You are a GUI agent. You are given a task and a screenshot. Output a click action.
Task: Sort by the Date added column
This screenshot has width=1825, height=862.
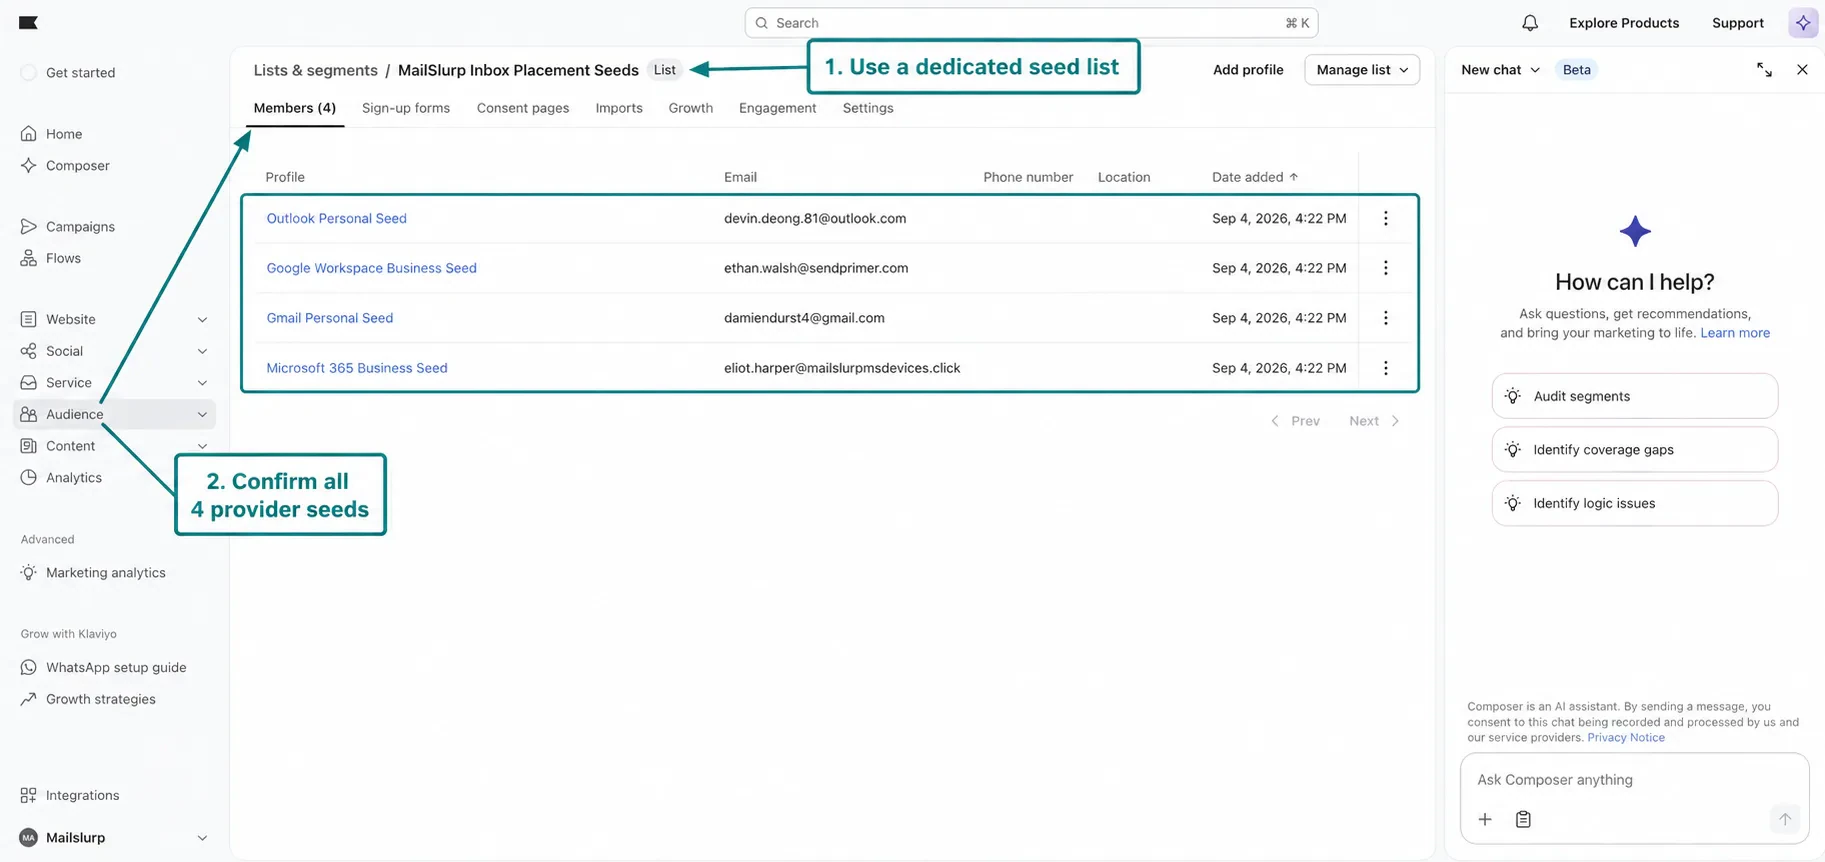(x=1255, y=177)
